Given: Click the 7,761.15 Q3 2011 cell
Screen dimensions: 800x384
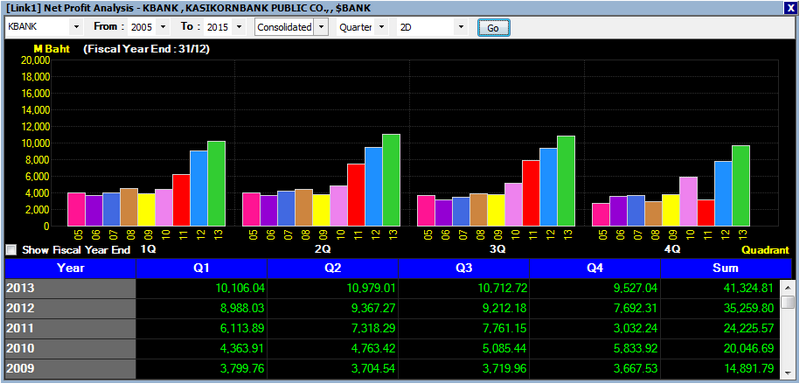Looking at the screenshot, I should point(464,328).
